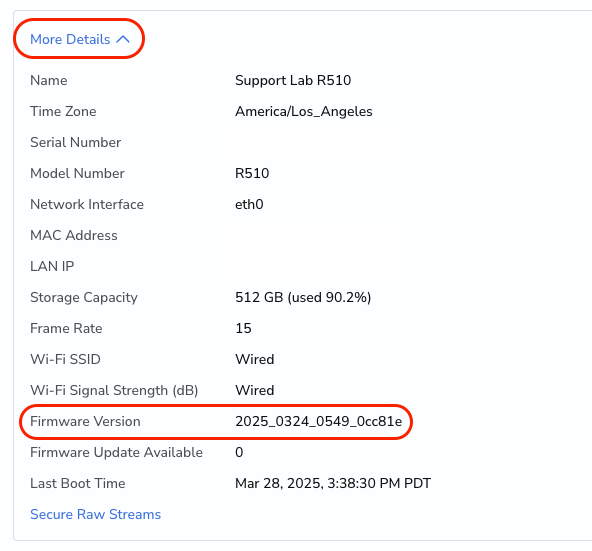Click the Support Lab R510 name value
592x551 pixels.
point(293,80)
